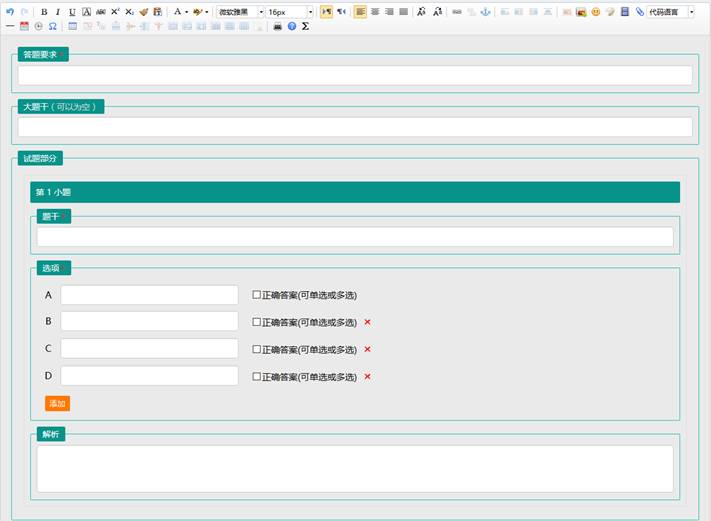711x521 pixels.
Task: Toggle underline formatting
Action: coord(72,12)
